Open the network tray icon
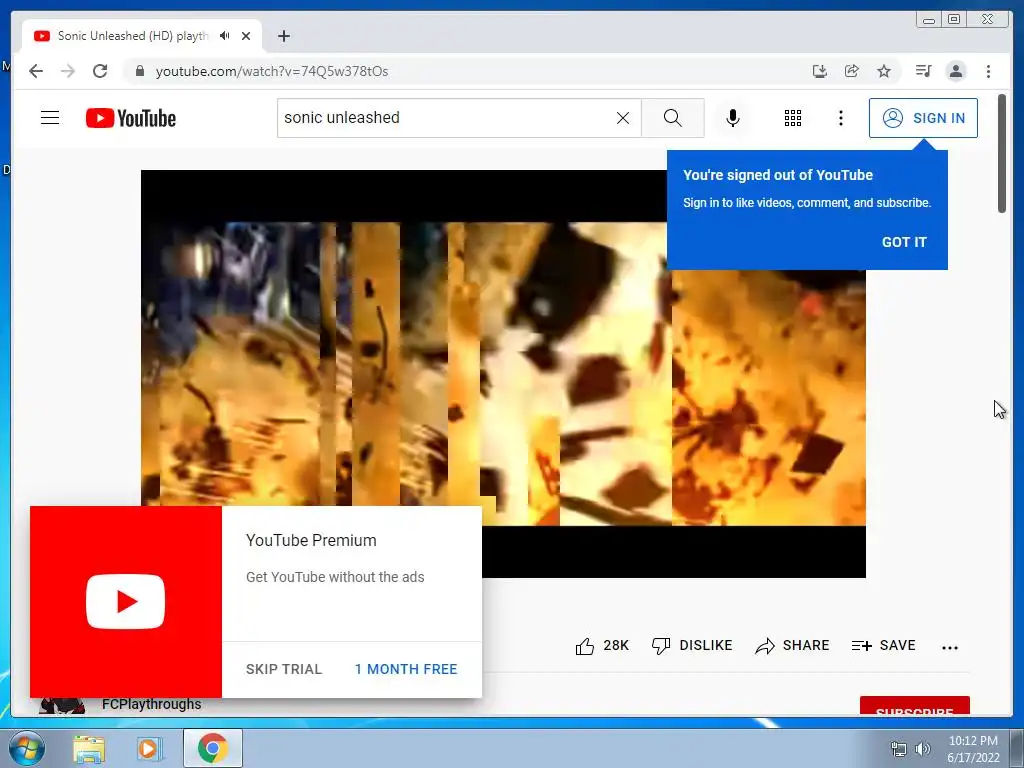Image resolution: width=1024 pixels, height=768 pixels. (x=899, y=749)
